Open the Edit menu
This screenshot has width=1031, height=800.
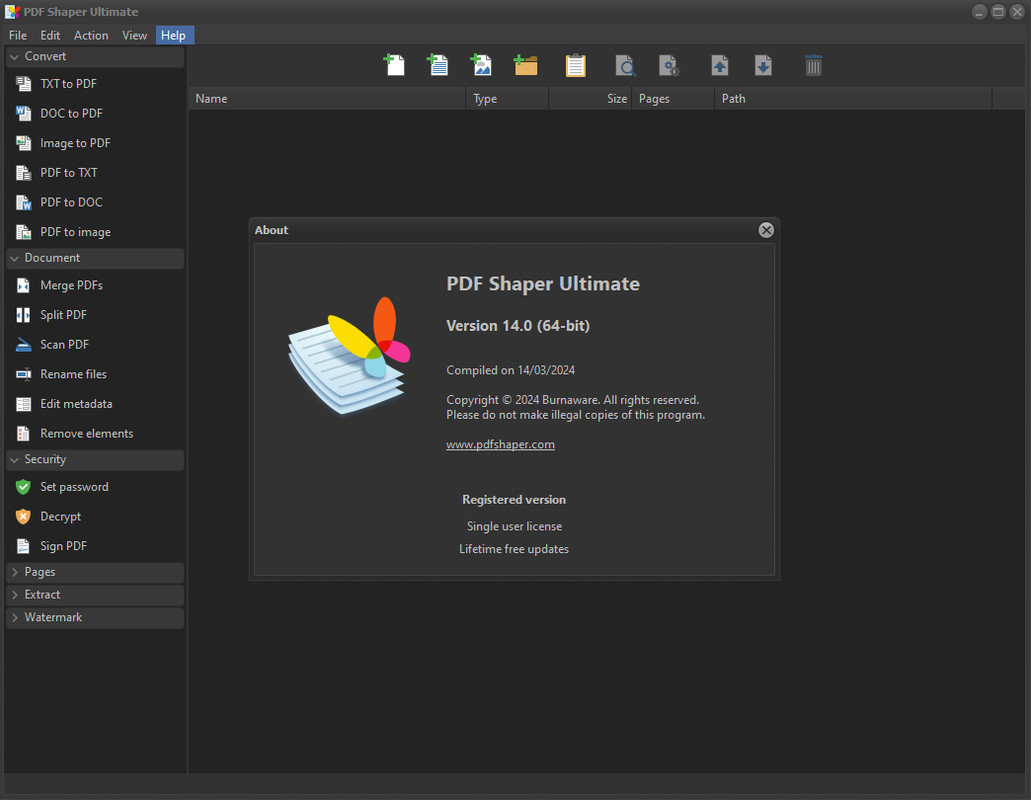tap(50, 35)
